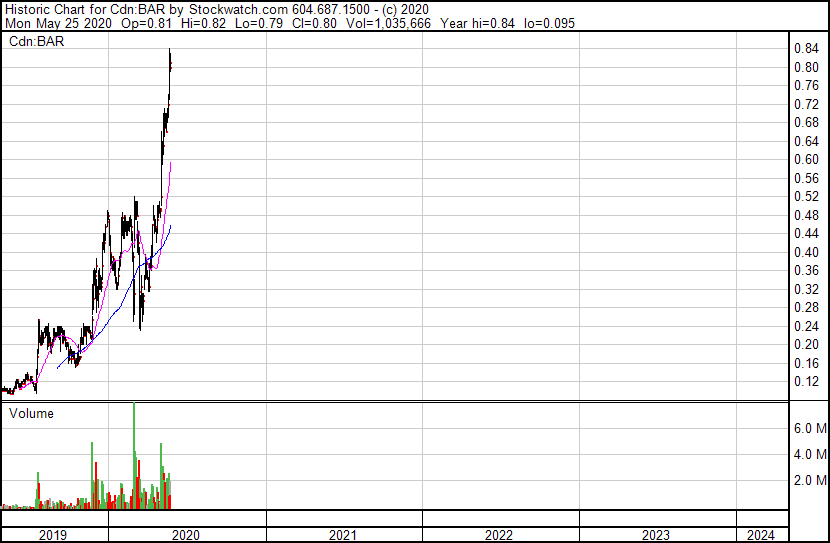The image size is (830, 543).
Task: Click the 6.0 M volume axis label
Action: point(809,428)
